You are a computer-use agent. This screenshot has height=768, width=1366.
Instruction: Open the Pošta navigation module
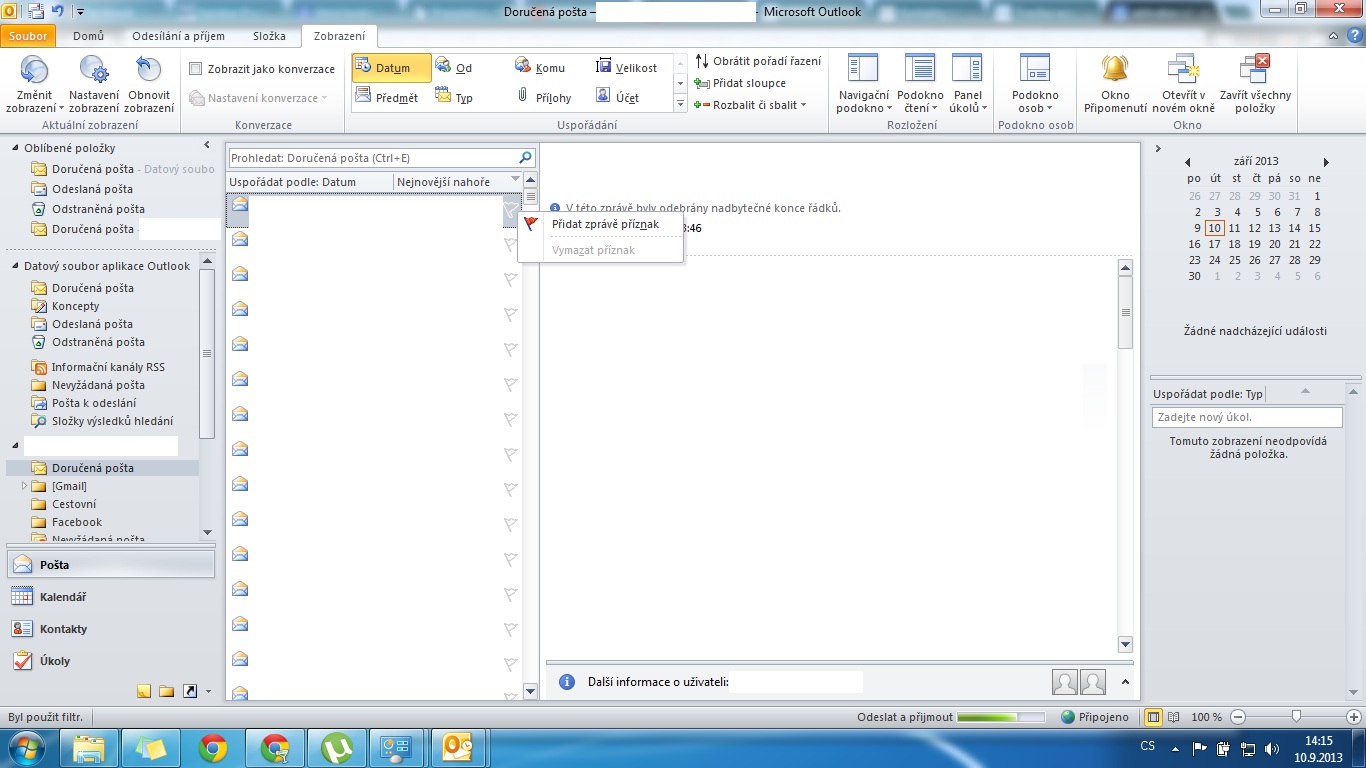tap(110, 565)
